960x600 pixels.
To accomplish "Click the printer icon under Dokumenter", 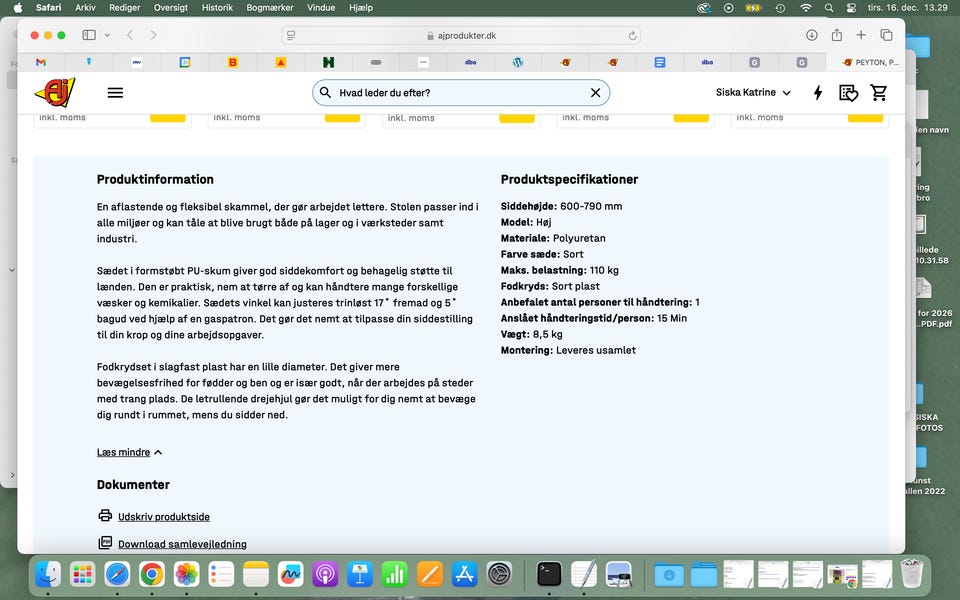I will [x=105, y=516].
